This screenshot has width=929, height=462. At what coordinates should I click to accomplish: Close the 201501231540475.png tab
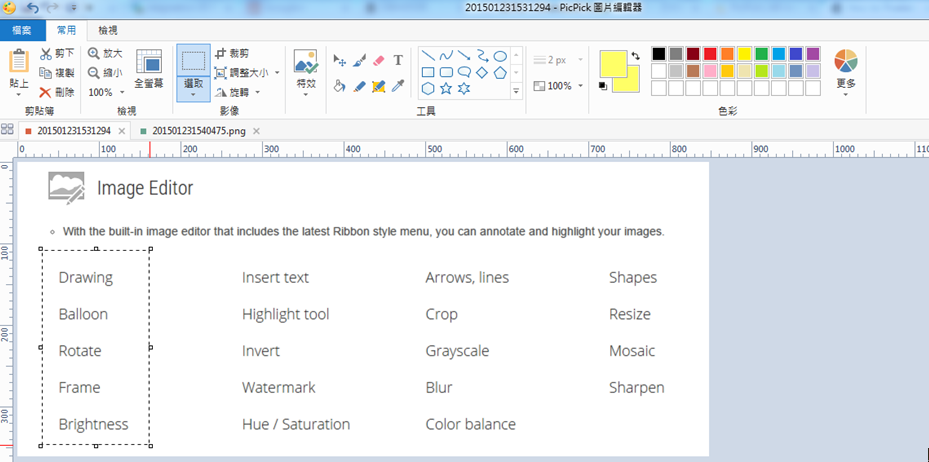257,131
